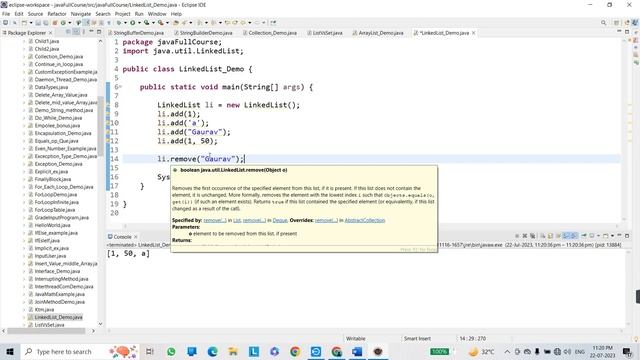Toggle Show Console When Standard Out Changes

click(x=566, y=236)
